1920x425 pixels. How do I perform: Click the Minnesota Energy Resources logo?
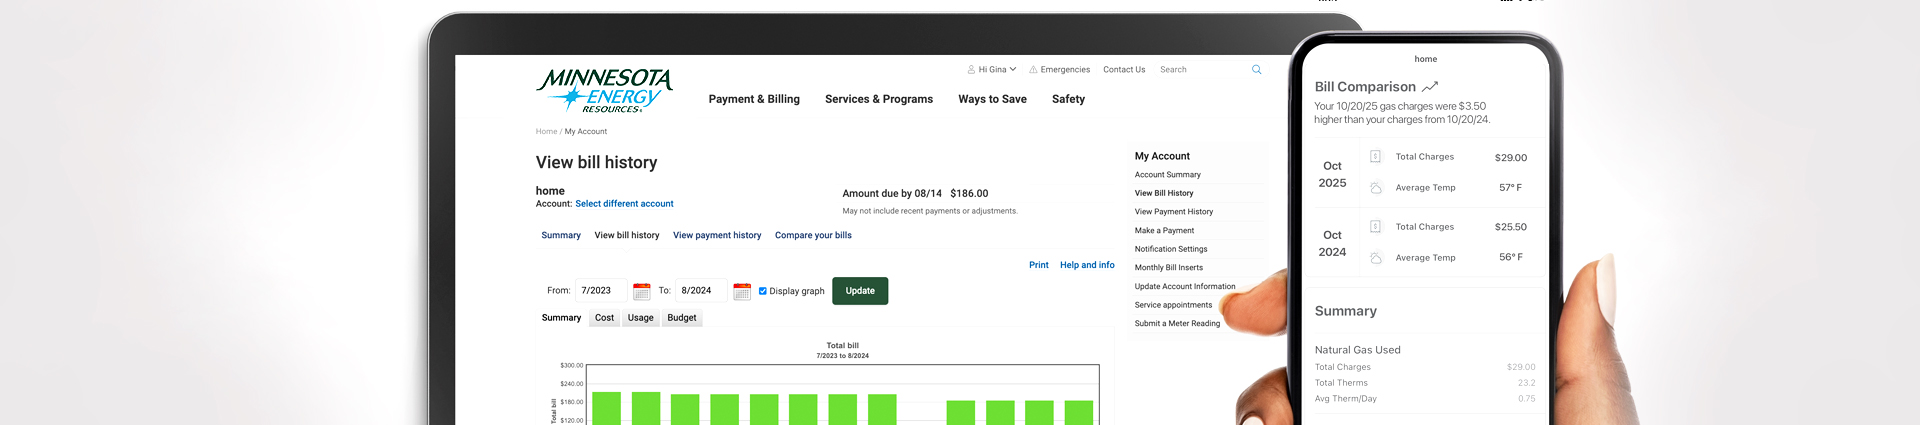point(605,90)
